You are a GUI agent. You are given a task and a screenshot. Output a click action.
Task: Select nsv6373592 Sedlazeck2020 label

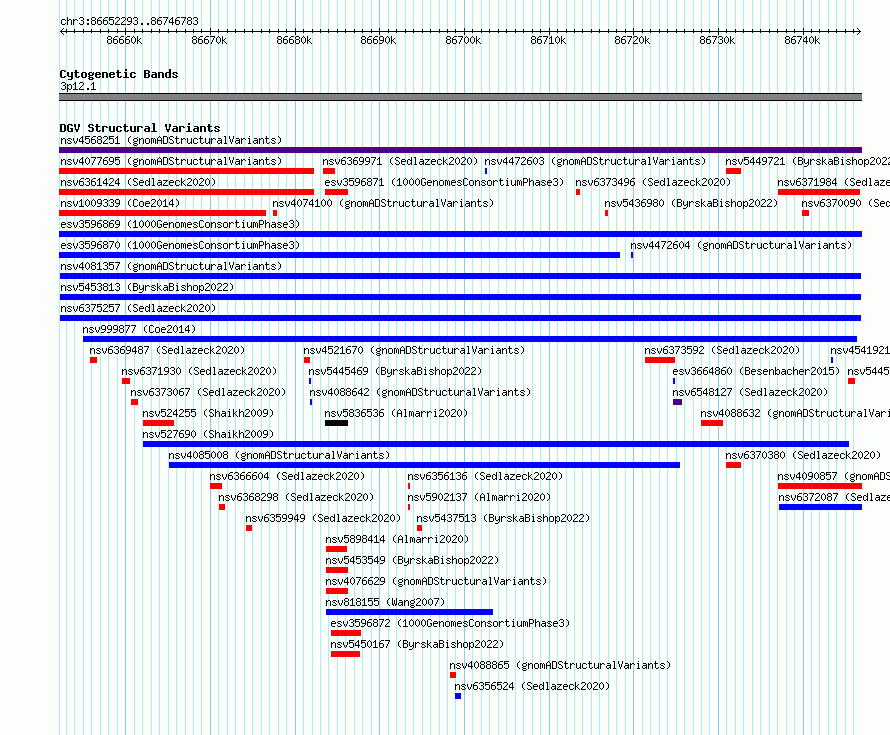pyautogui.click(x=723, y=350)
